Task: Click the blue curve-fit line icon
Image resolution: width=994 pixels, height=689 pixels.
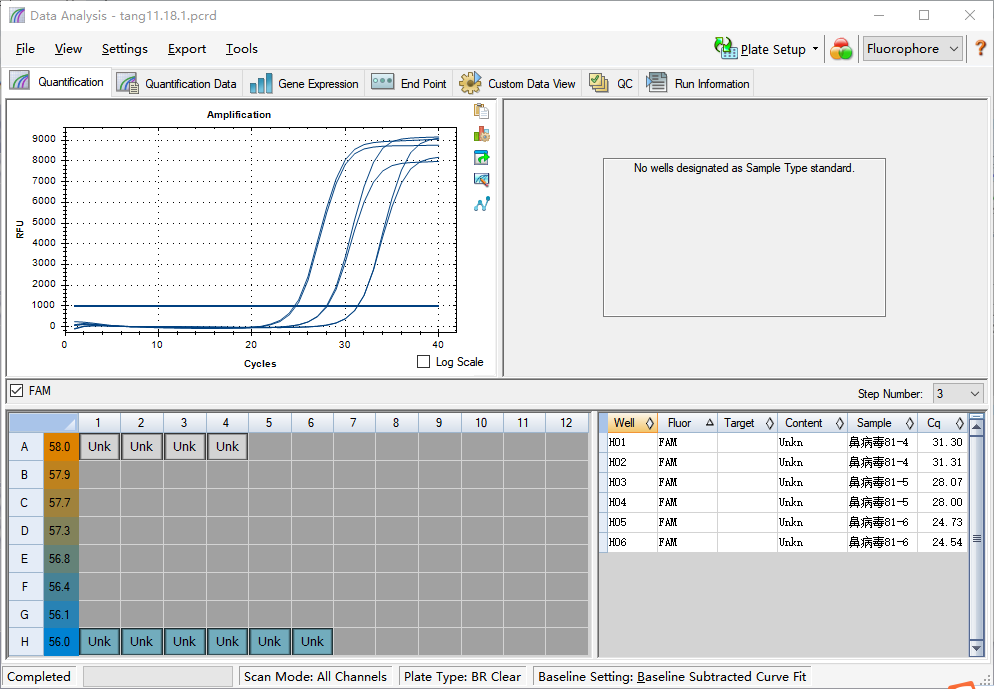Action: tap(481, 204)
